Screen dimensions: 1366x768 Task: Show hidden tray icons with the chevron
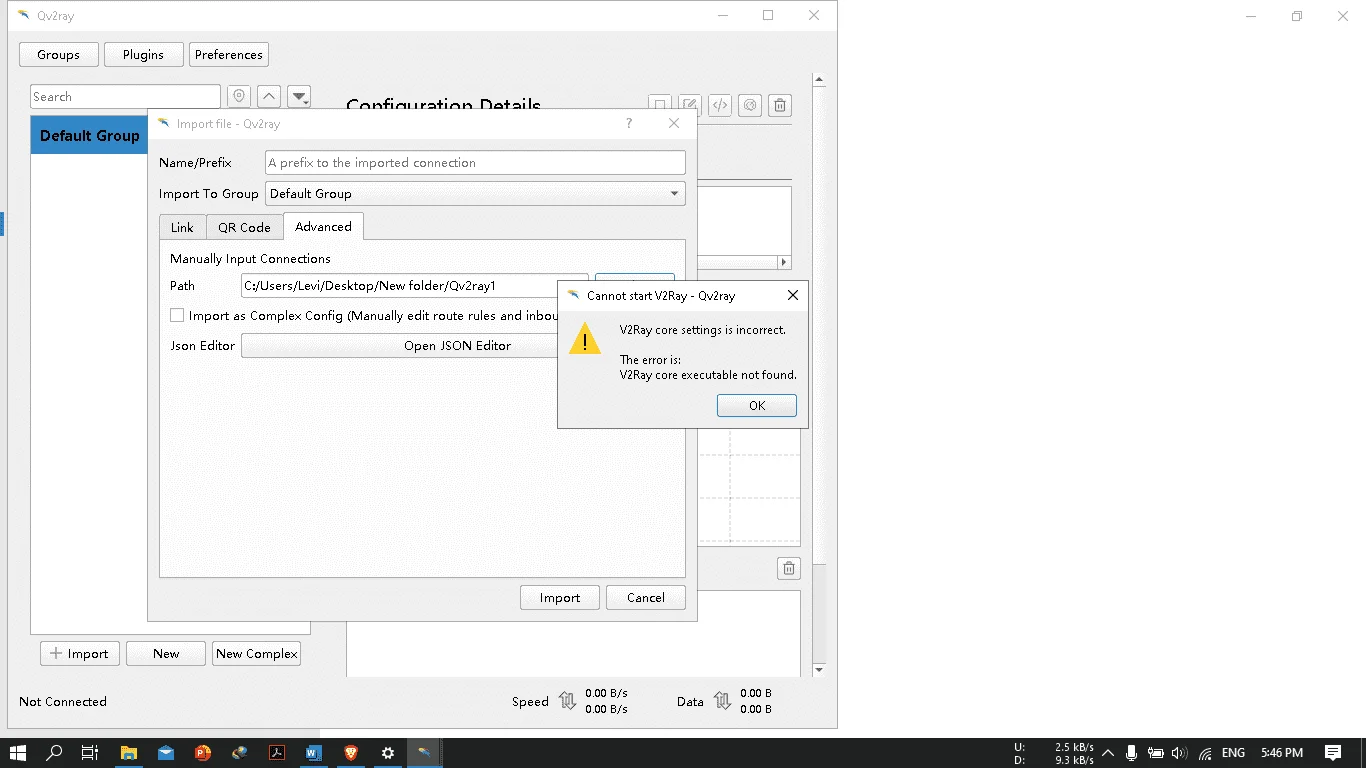tap(1108, 753)
